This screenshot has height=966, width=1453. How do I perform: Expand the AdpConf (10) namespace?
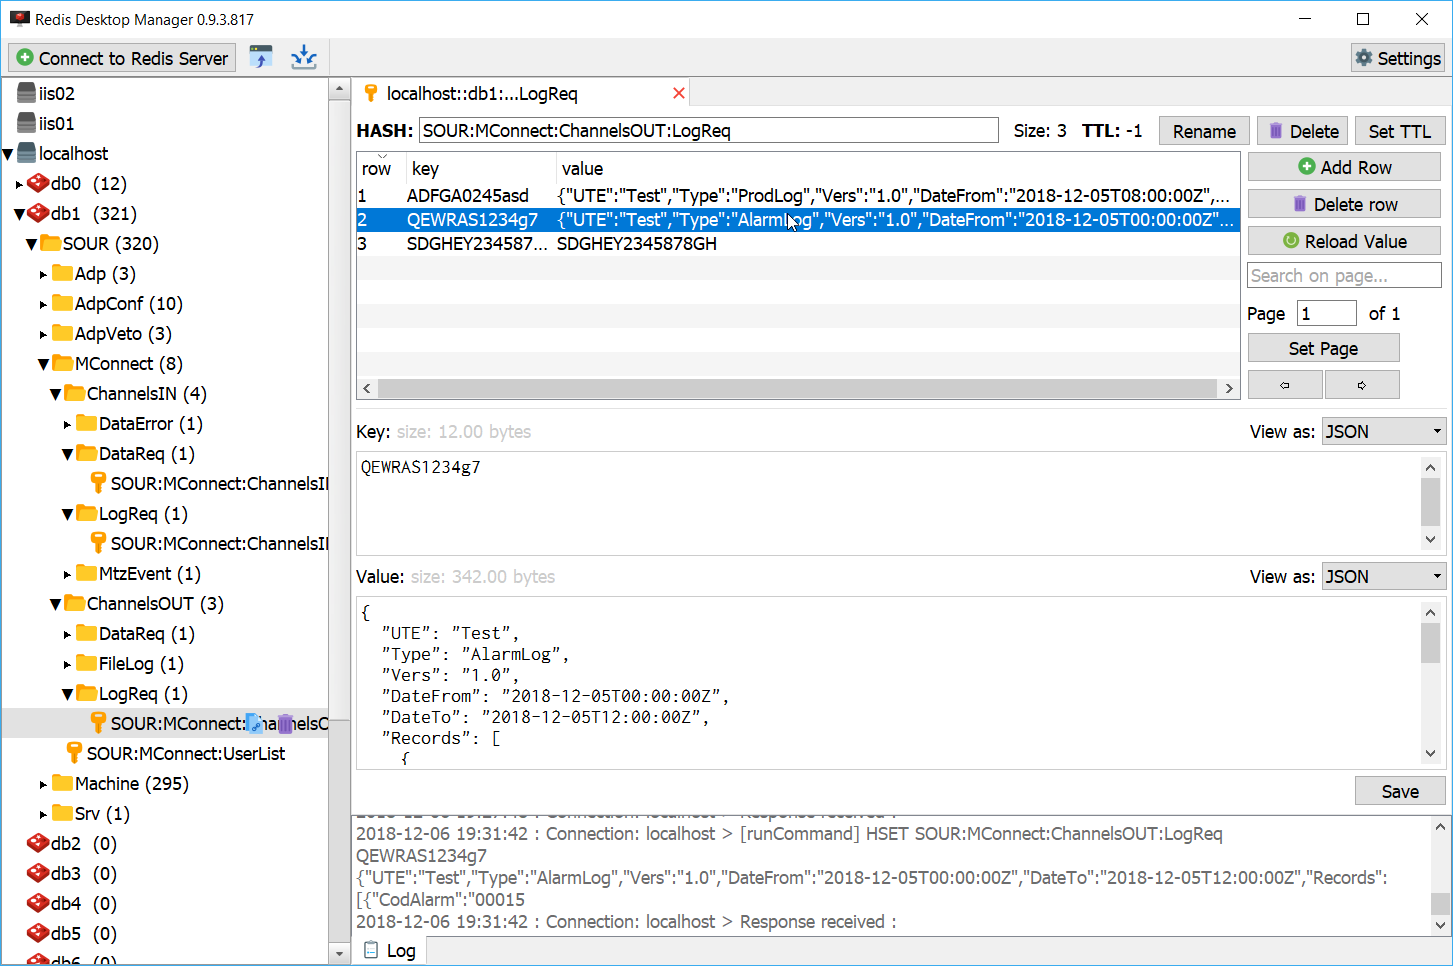click(43, 304)
